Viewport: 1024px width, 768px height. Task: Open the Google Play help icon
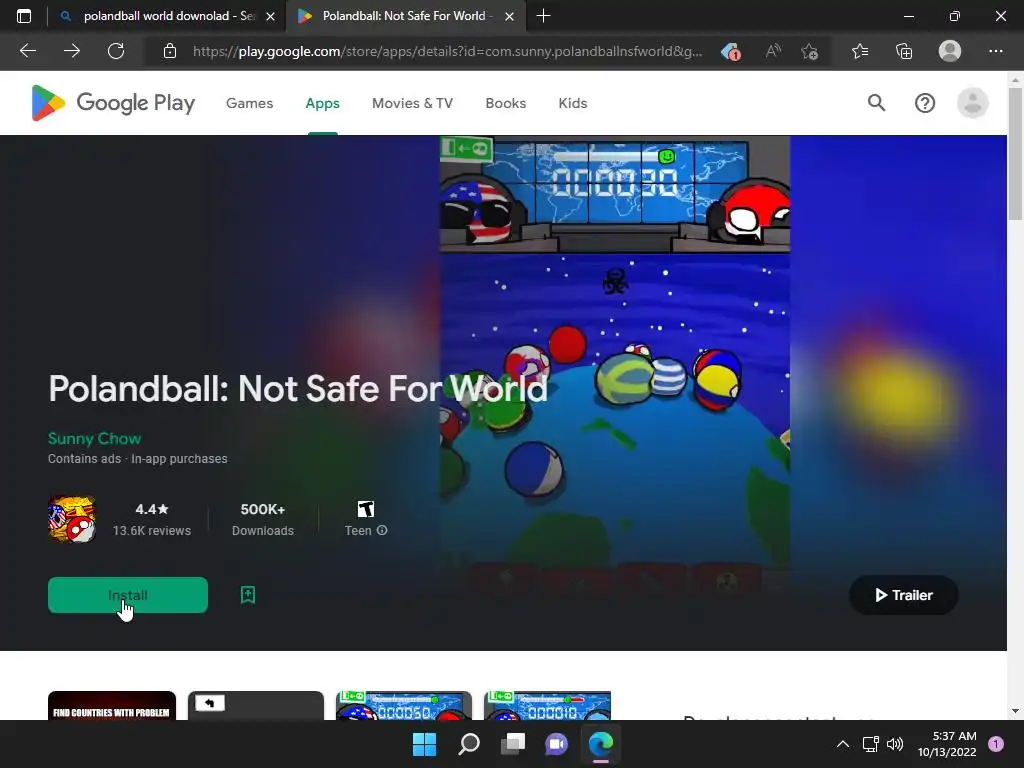coord(925,103)
